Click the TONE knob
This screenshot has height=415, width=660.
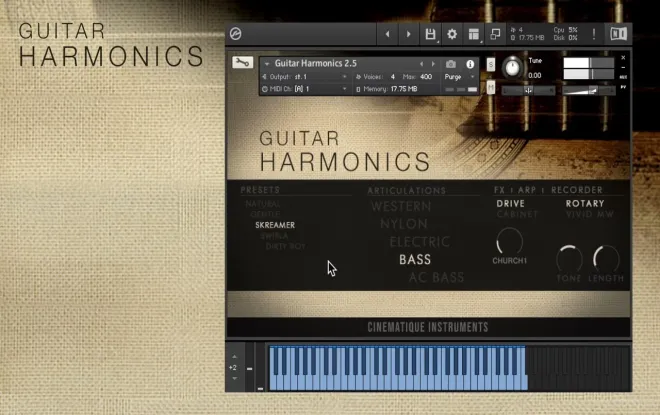point(569,259)
